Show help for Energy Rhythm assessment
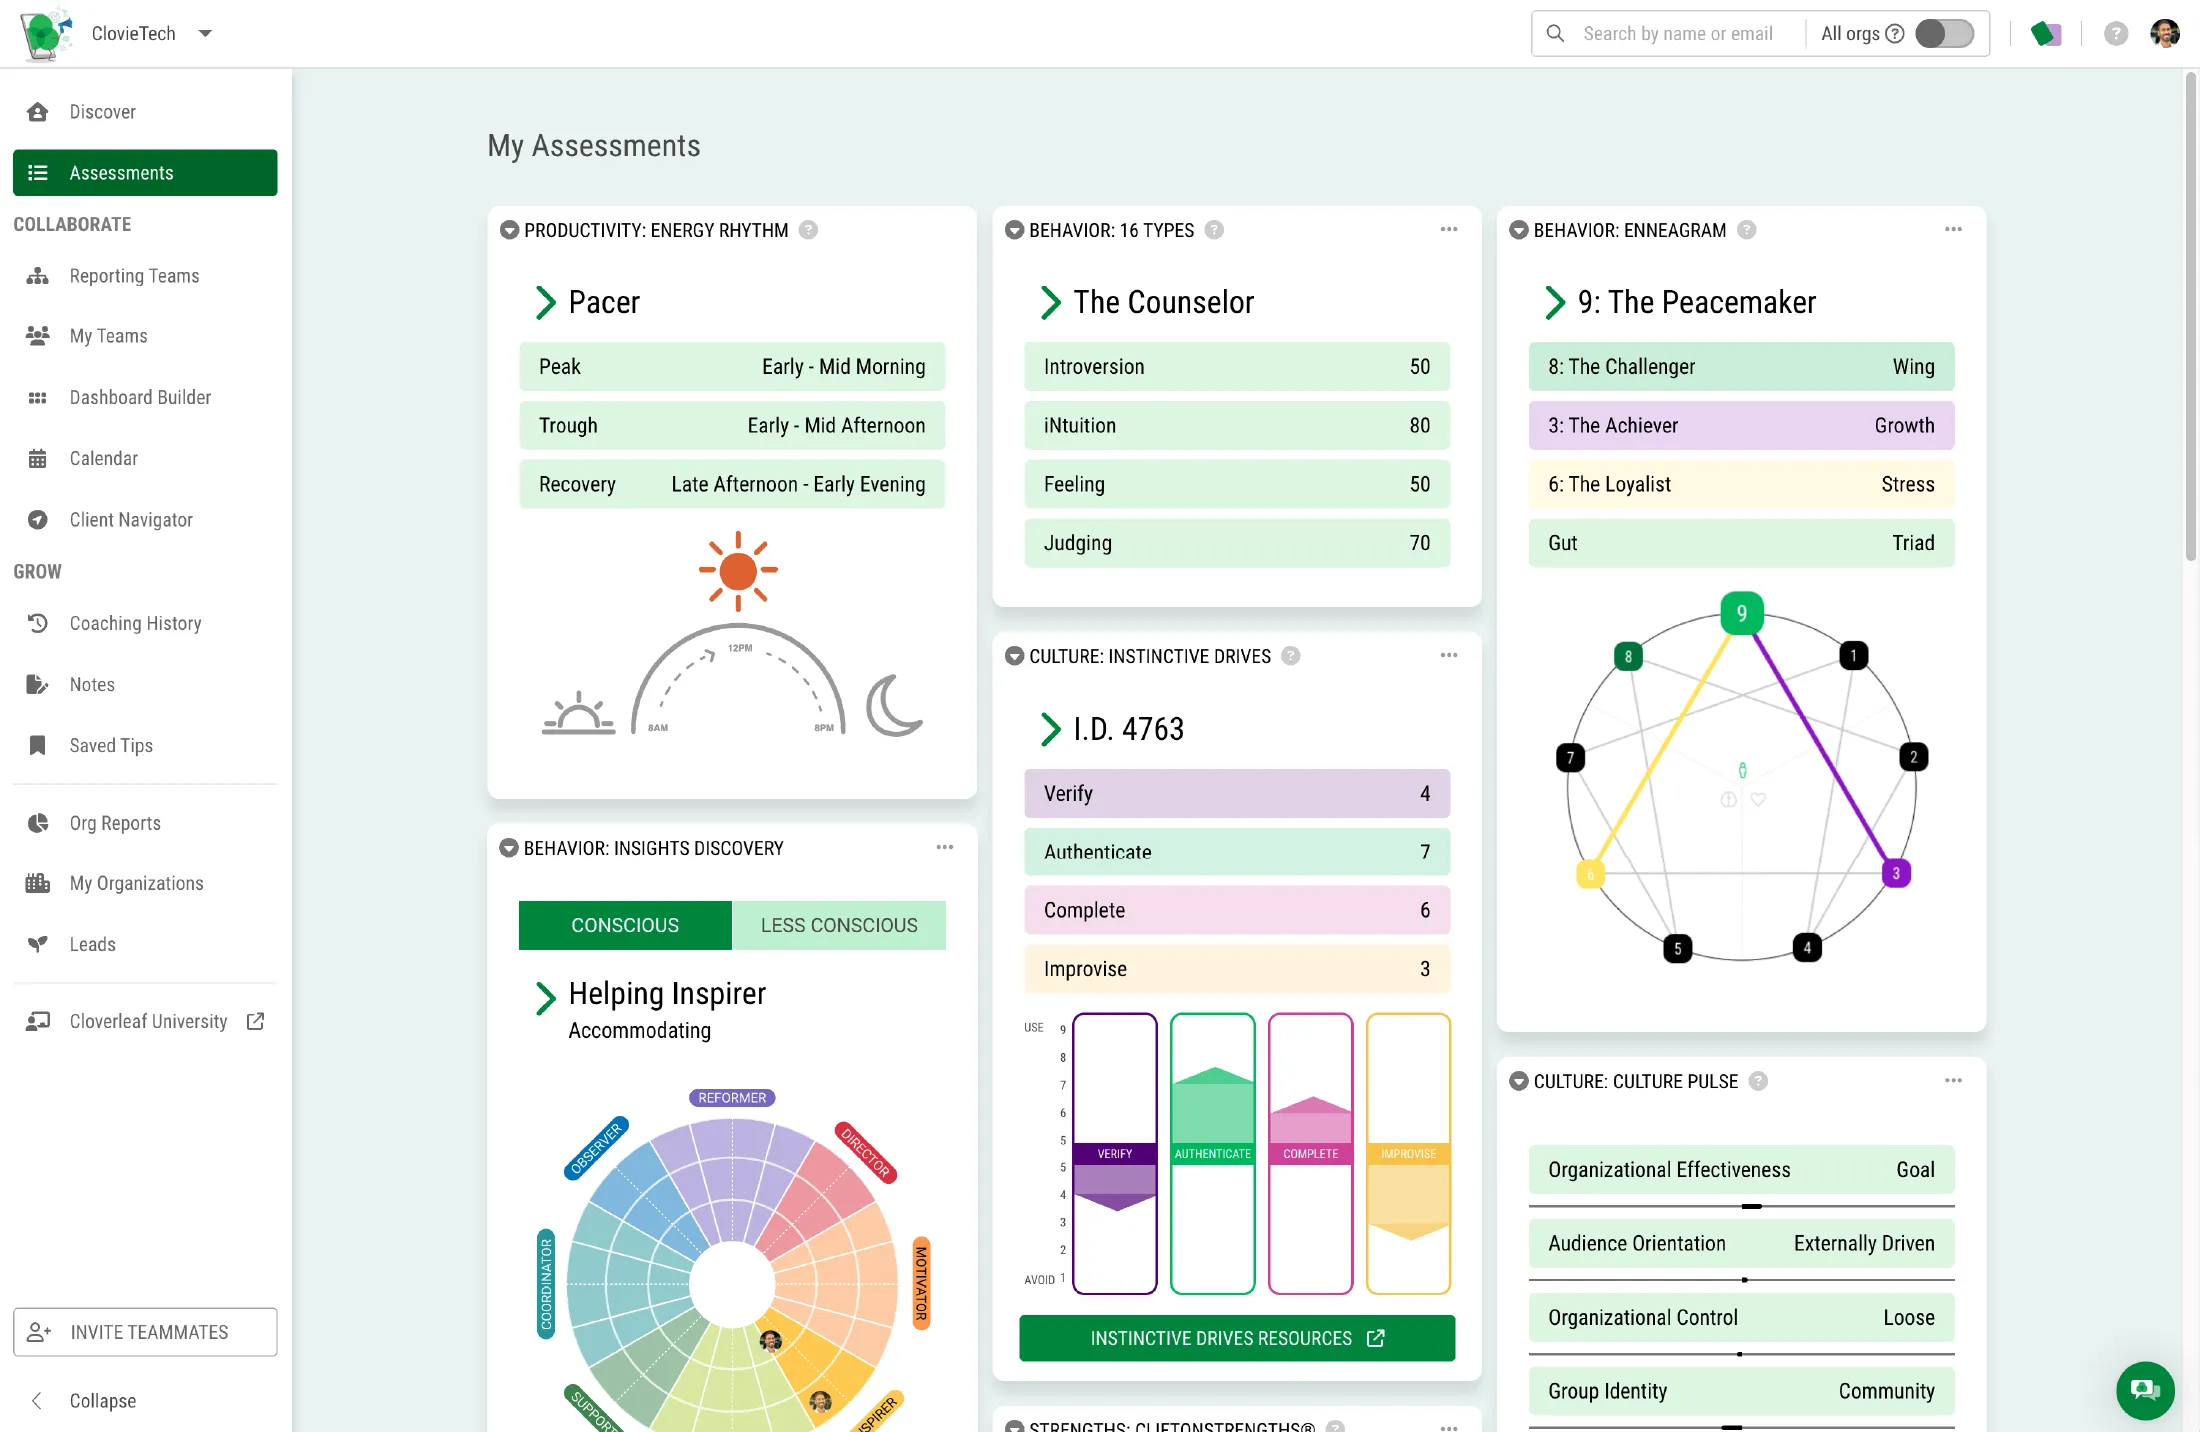 point(808,230)
